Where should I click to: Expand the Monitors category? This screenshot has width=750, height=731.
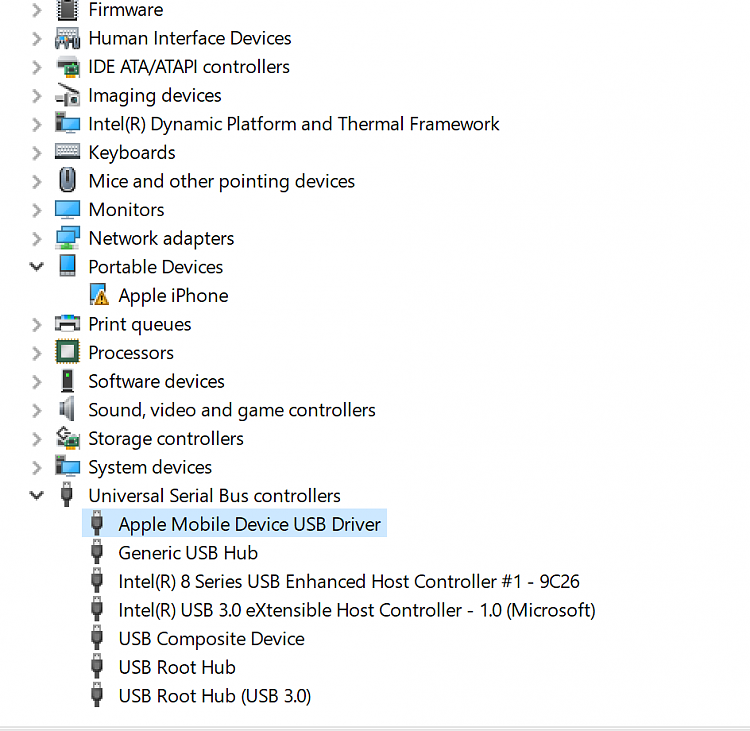tap(37, 210)
